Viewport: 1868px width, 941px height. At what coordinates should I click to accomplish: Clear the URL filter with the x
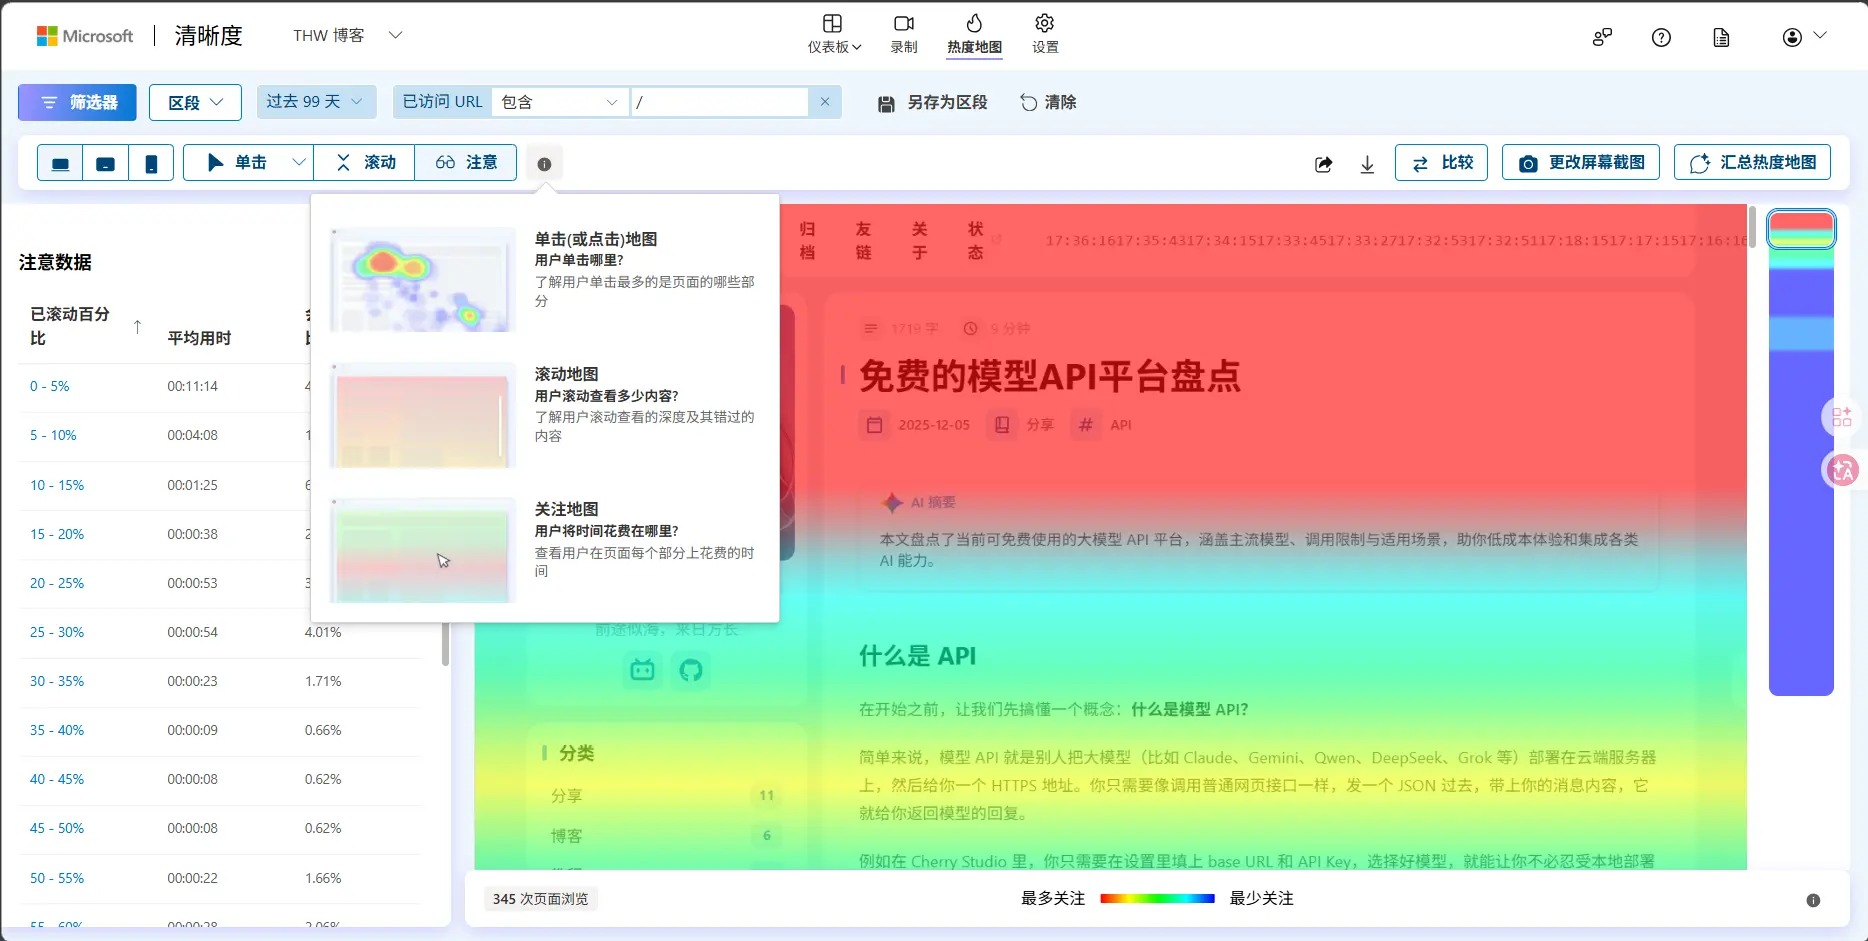[824, 101]
